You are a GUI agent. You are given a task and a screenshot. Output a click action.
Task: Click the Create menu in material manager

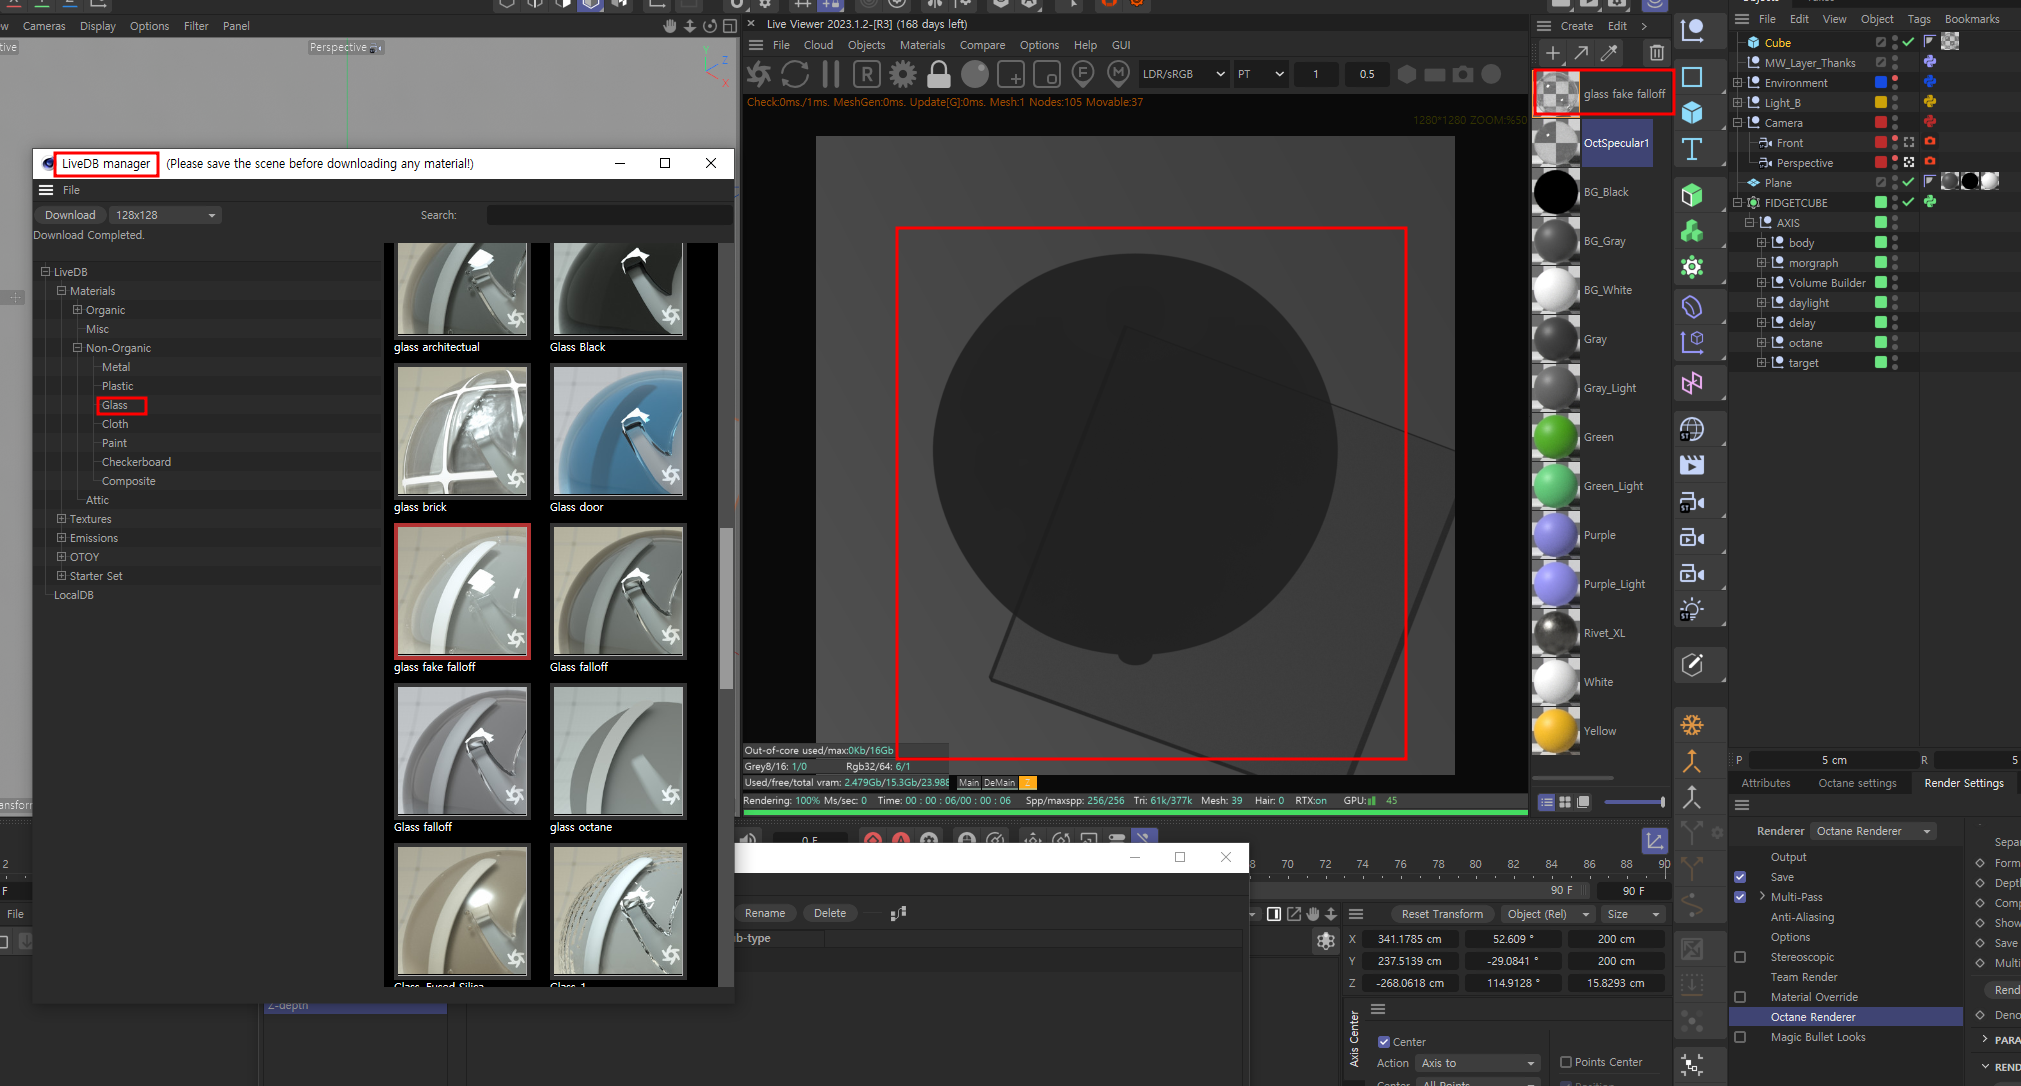(x=1576, y=26)
